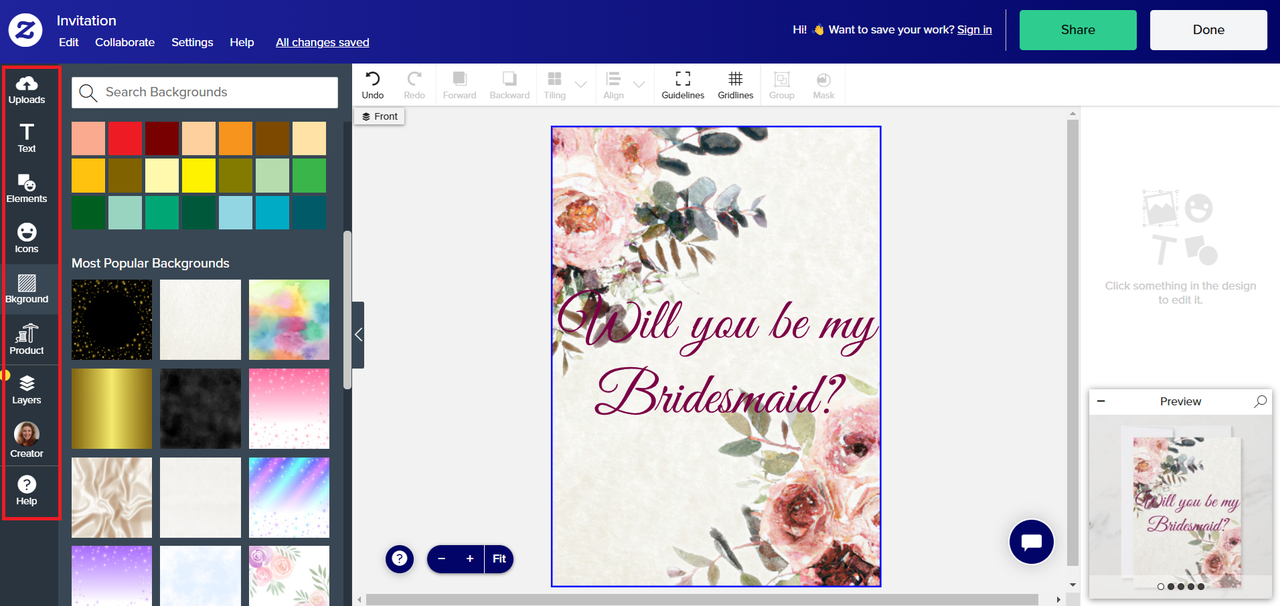This screenshot has height=606, width=1280.
Task: Open the chat support bubble
Action: pos(1031,542)
